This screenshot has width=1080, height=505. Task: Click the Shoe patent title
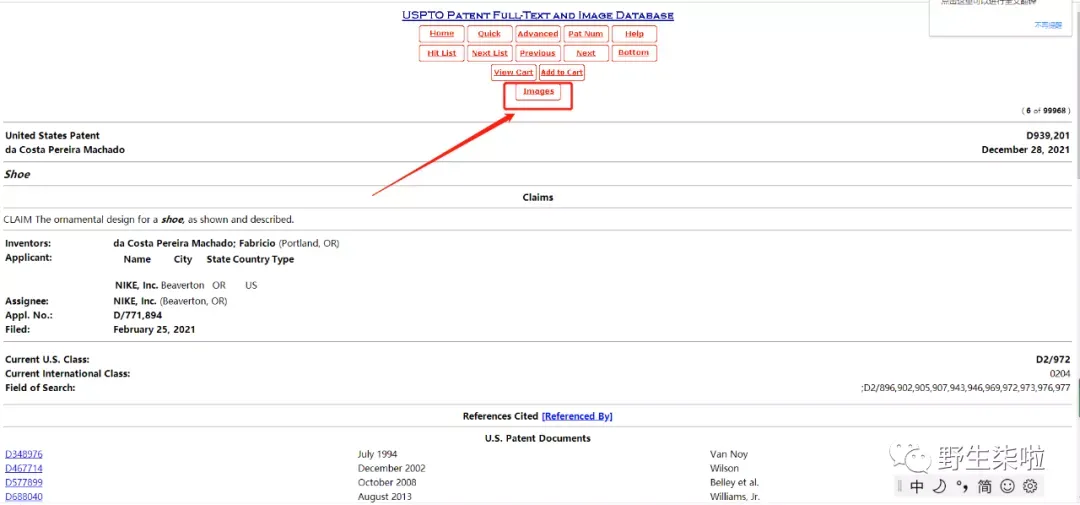[17, 174]
